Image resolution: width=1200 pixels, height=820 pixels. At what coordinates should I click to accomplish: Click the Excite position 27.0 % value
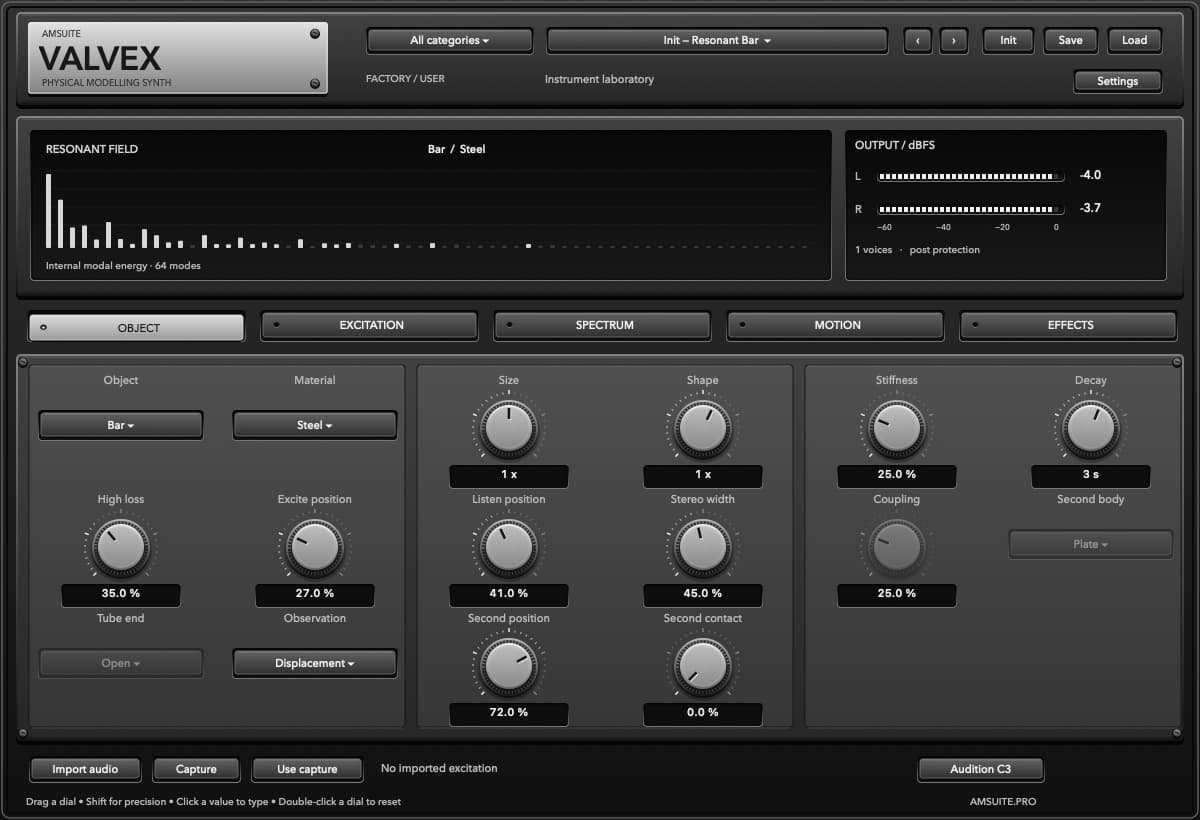pos(315,594)
